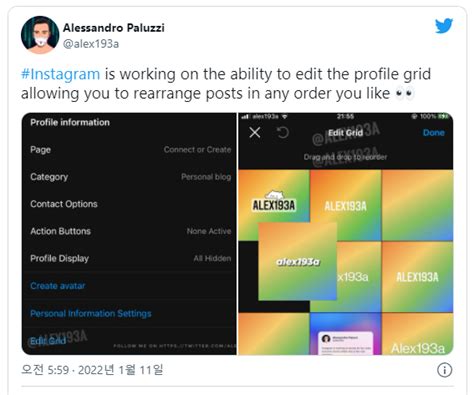474x395 pixels.
Task: Open Action Buttons None Active row
Action: point(130,231)
